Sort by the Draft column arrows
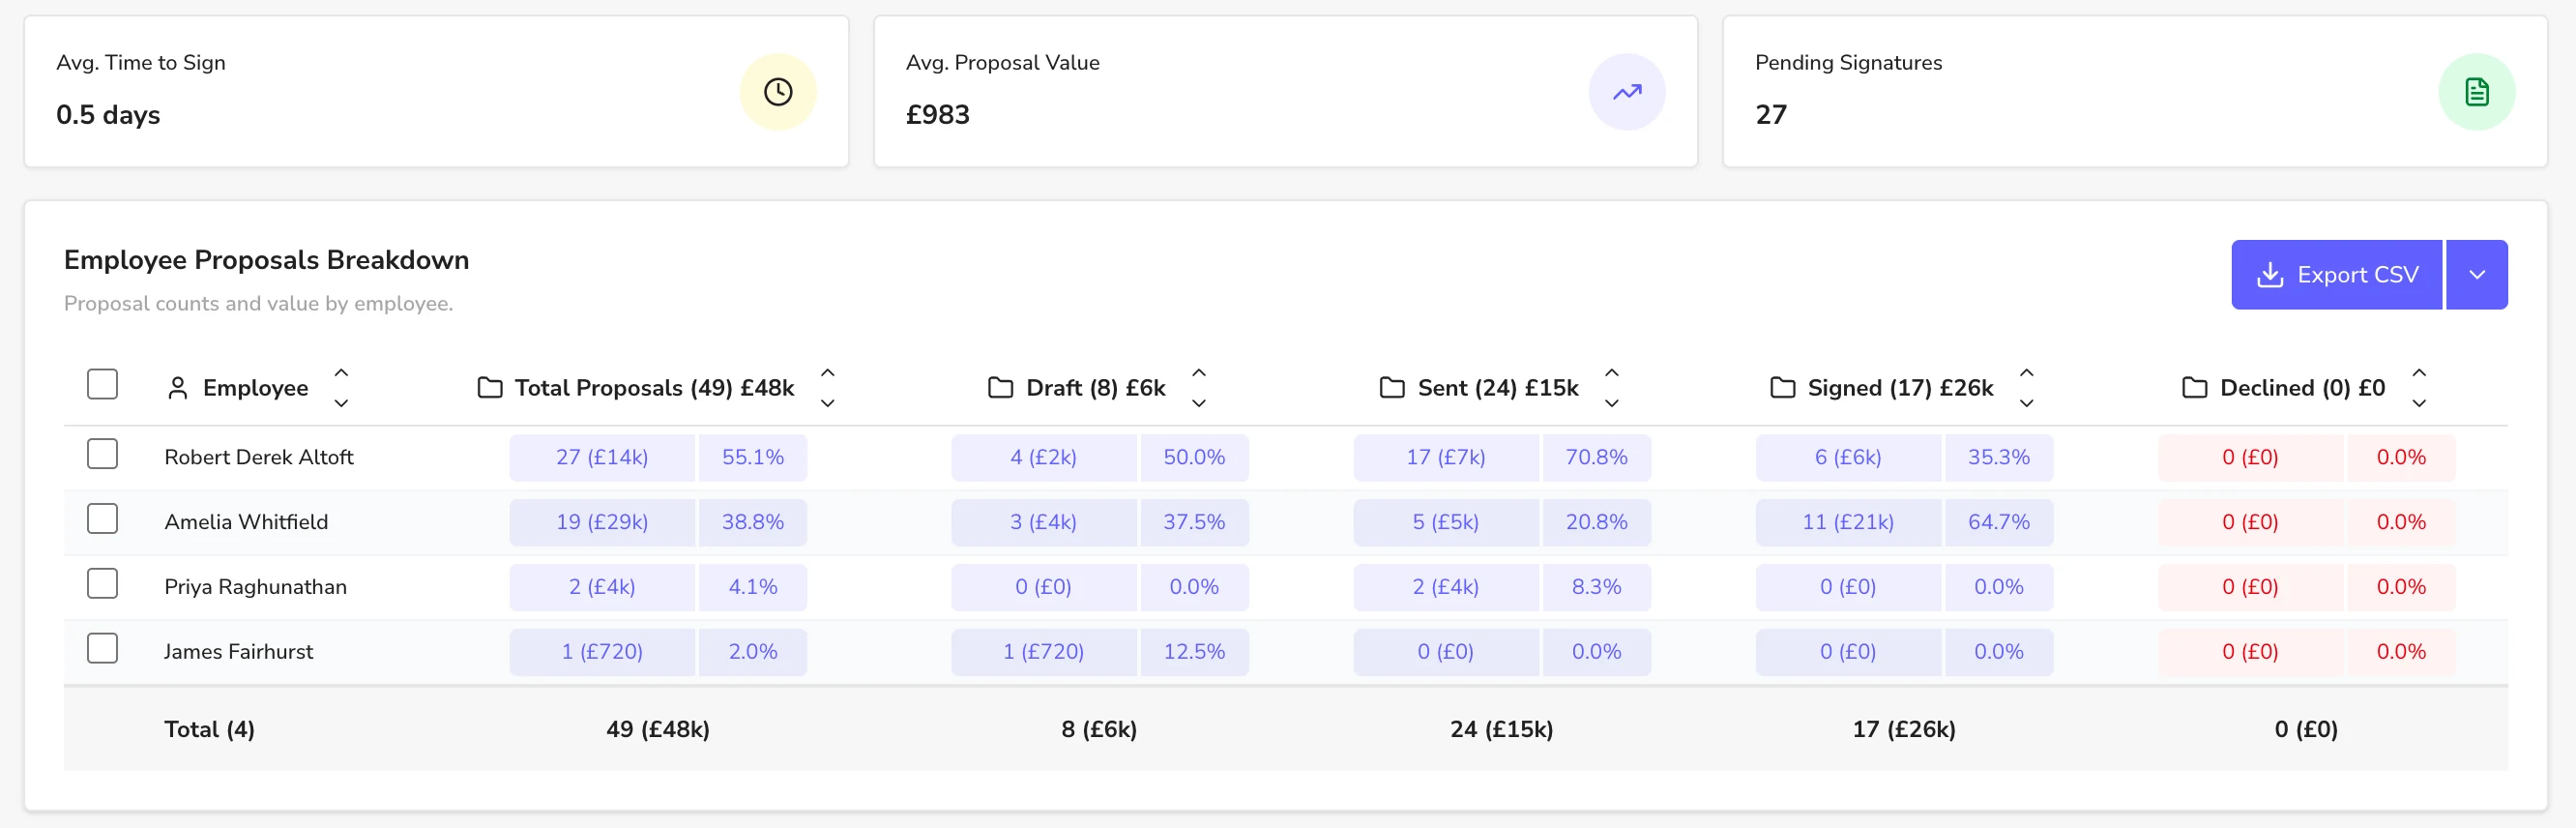 pyautogui.click(x=1199, y=388)
